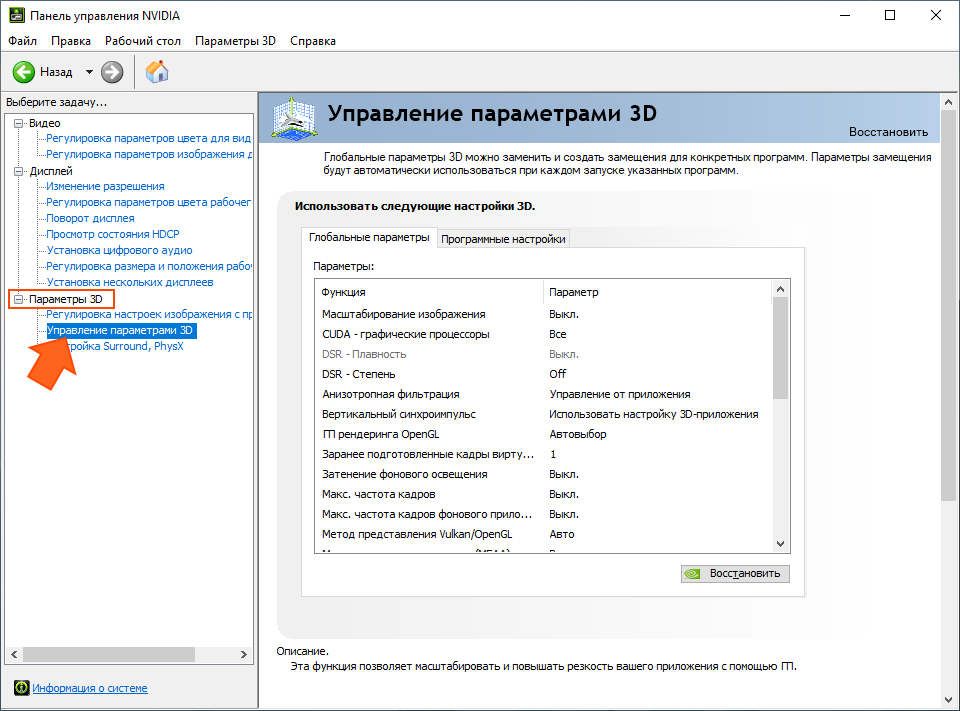
Task: Open the Файл menu
Action: pos(23,41)
